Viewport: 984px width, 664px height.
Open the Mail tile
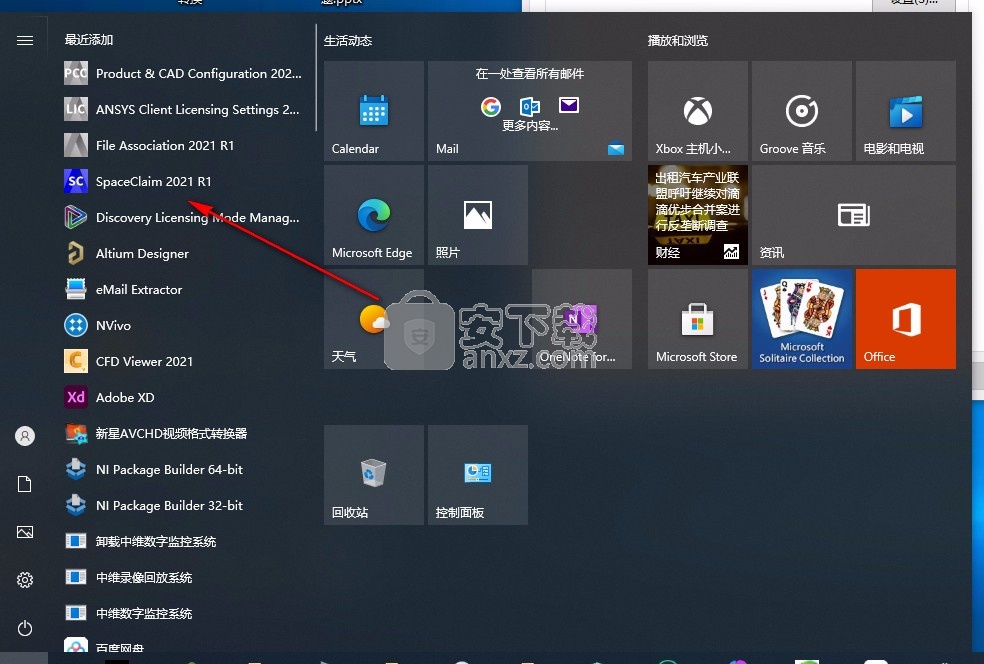530,111
